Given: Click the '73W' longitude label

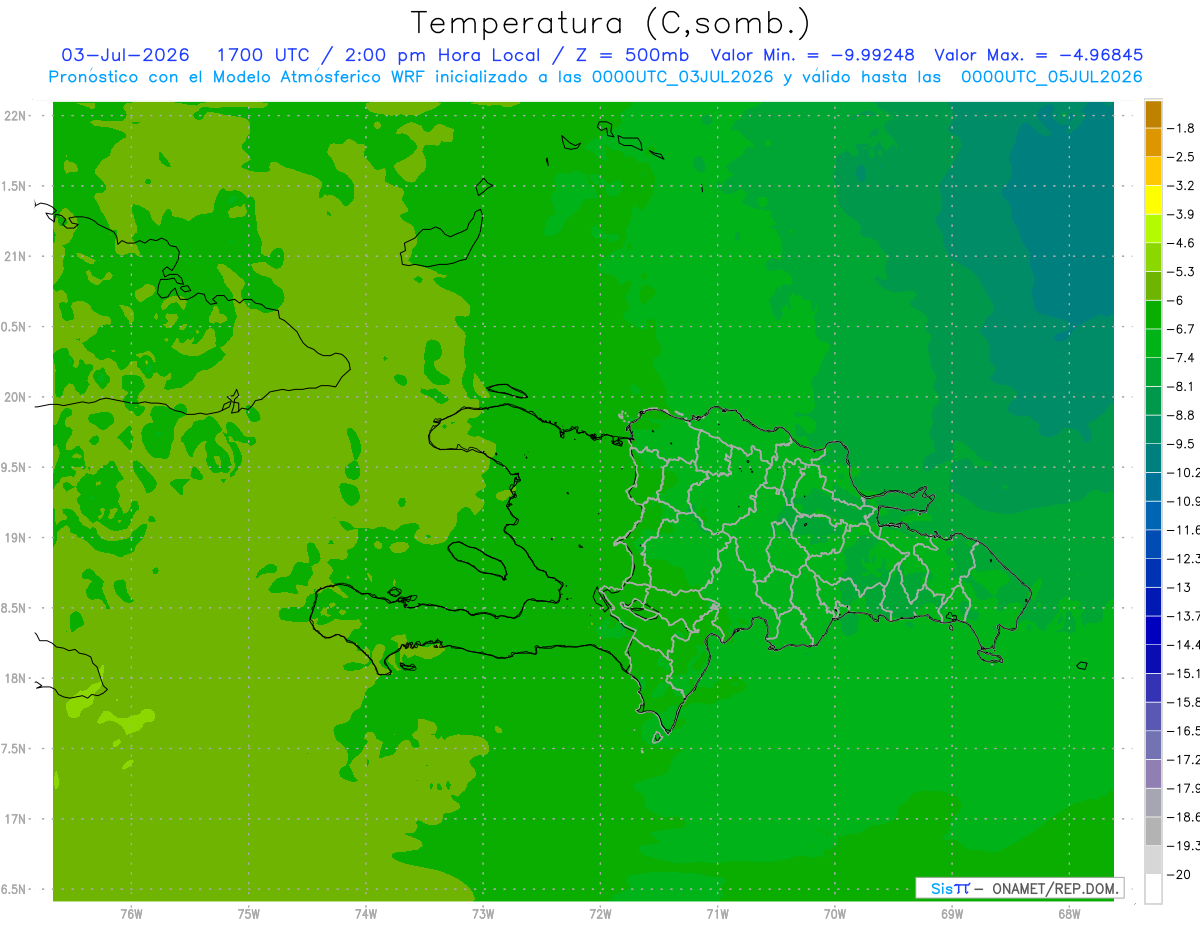Looking at the screenshot, I should click(x=483, y=914).
